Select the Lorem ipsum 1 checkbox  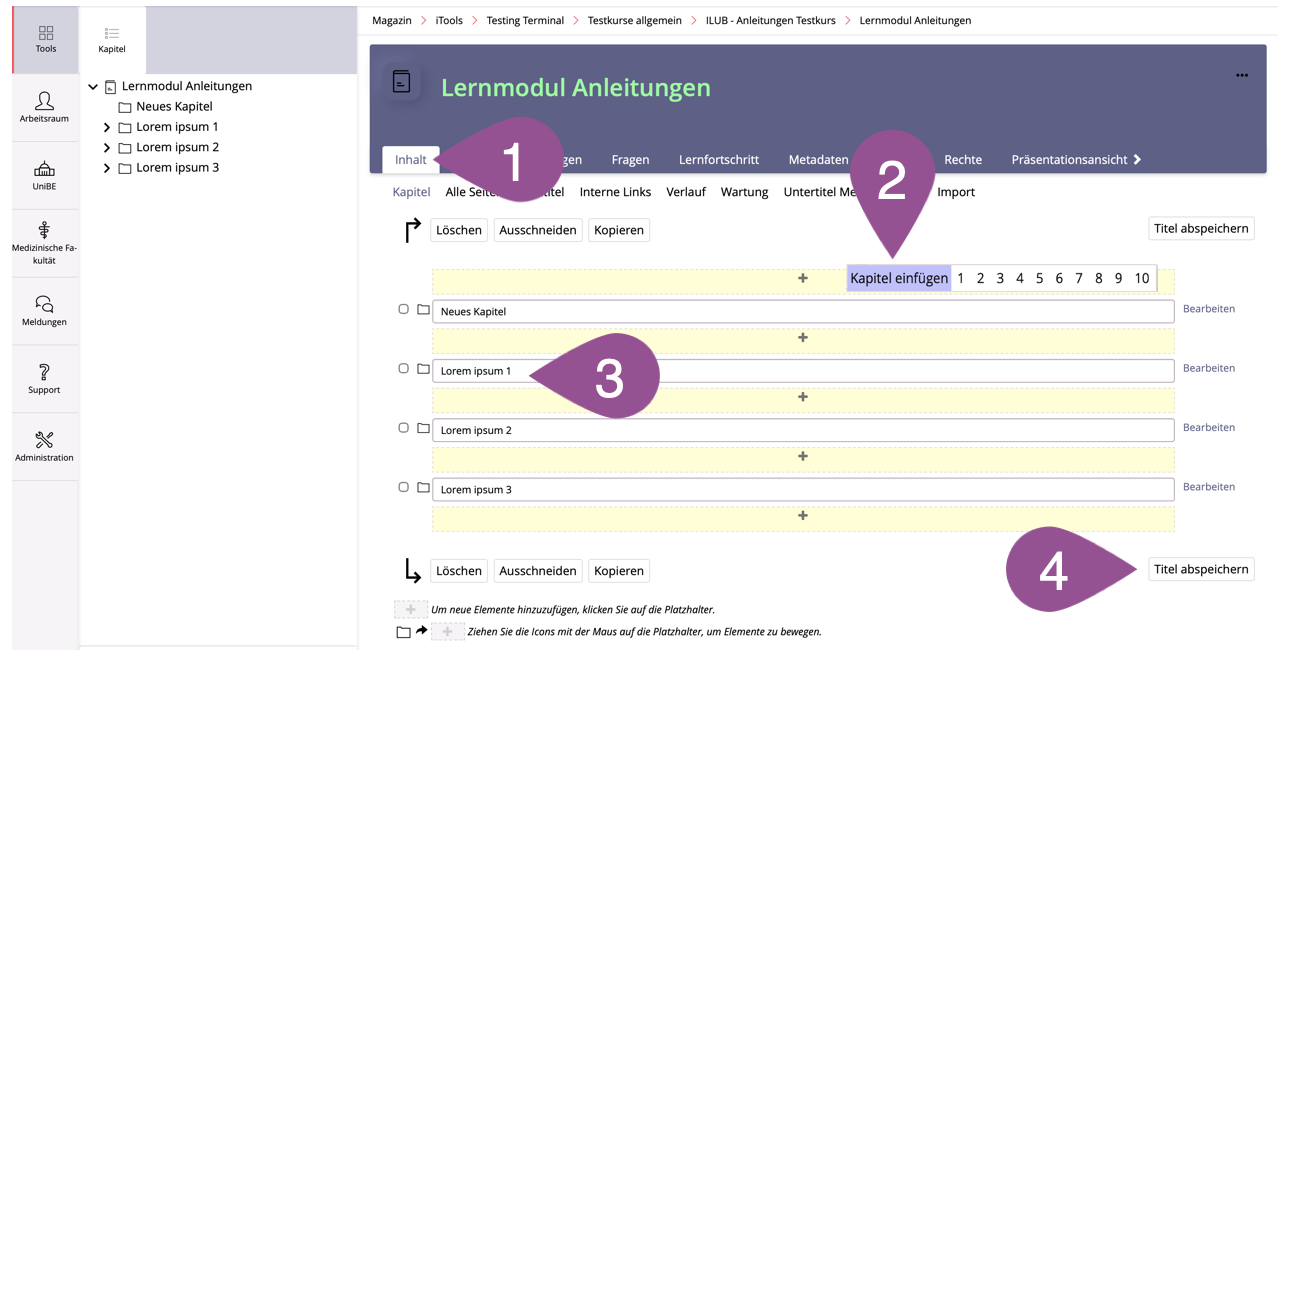404,368
